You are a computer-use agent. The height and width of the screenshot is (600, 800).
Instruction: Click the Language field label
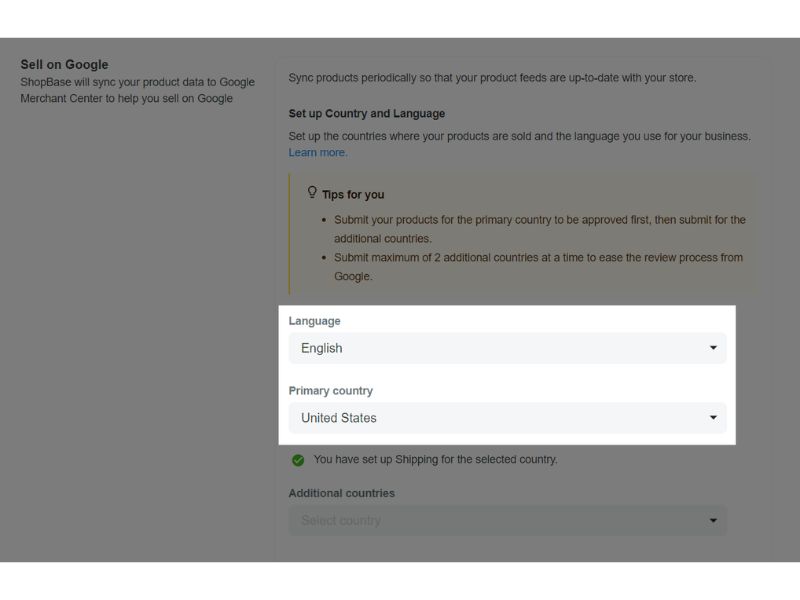[314, 321]
